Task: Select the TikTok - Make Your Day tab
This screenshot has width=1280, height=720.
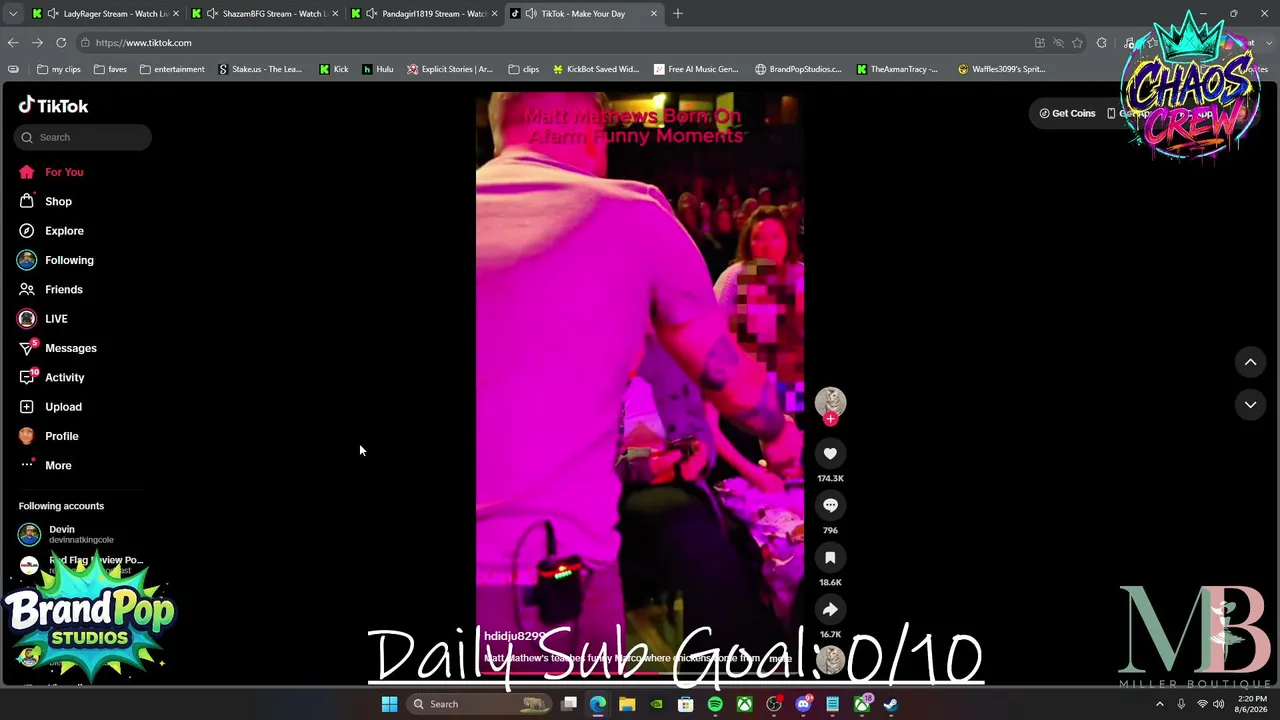Action: coord(583,14)
